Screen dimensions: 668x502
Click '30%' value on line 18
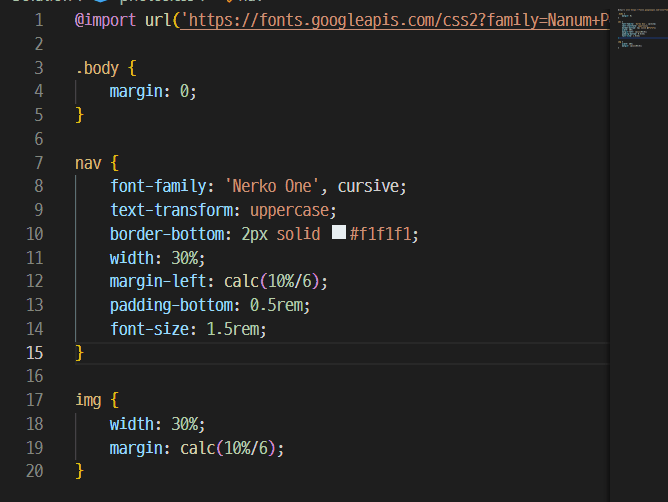coord(184,424)
